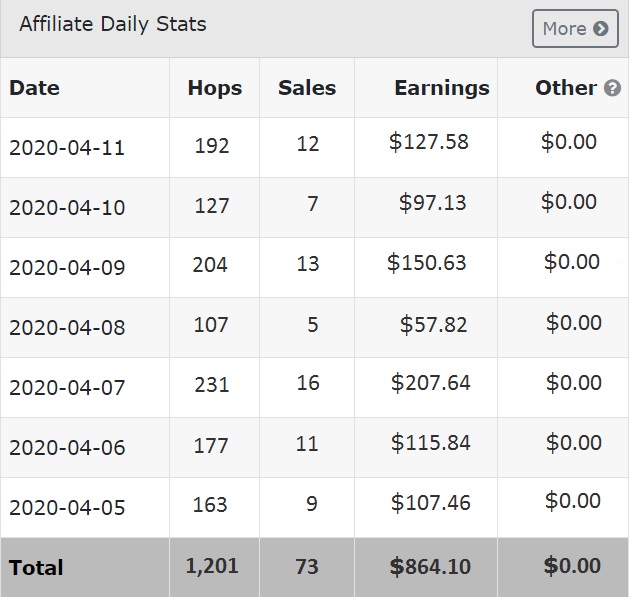Click the 2020-04-11 date row
The width and height of the screenshot is (629, 597).
[314, 147]
